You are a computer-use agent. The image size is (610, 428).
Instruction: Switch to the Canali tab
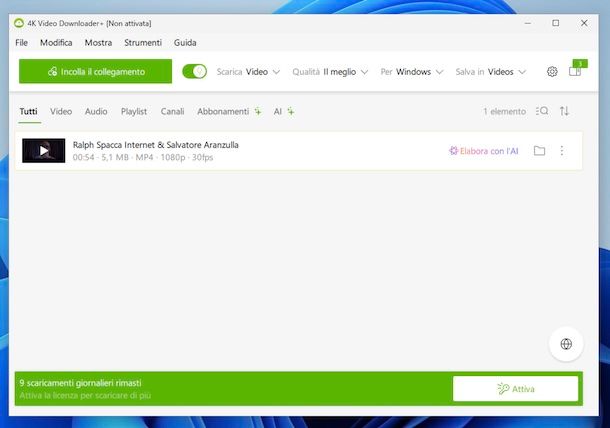tap(172, 112)
